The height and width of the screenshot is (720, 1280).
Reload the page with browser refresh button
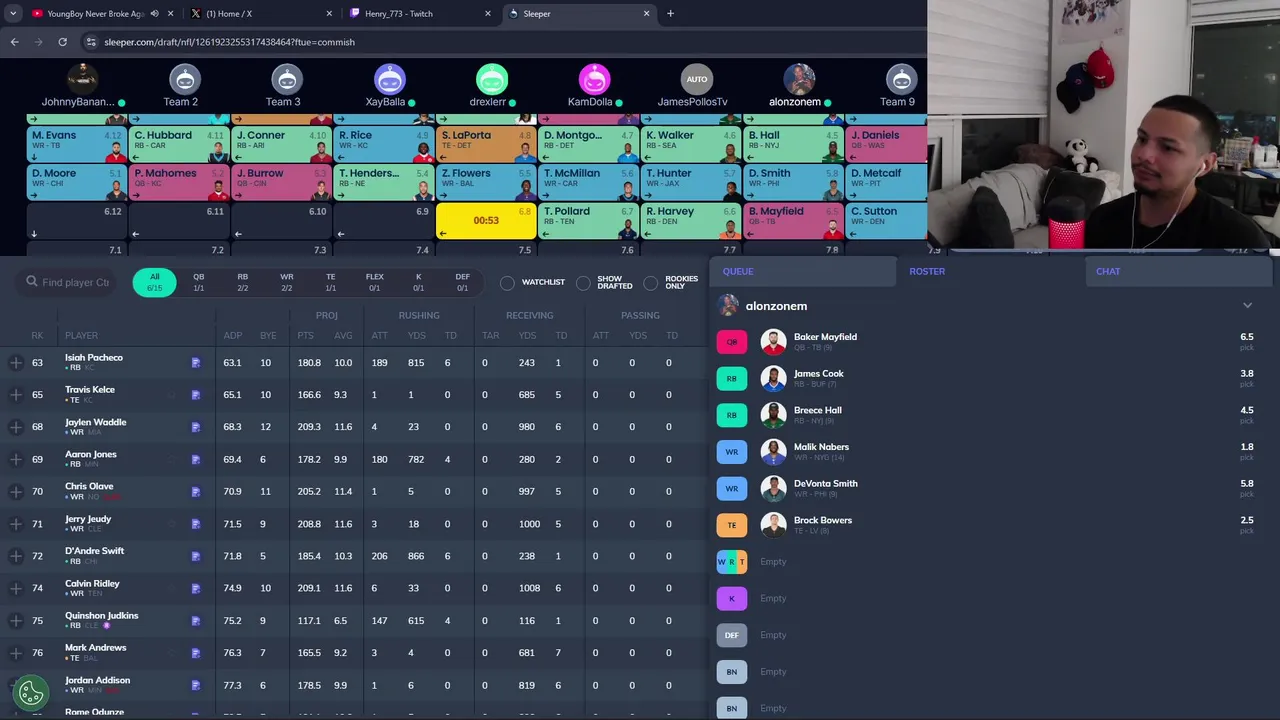[62, 42]
